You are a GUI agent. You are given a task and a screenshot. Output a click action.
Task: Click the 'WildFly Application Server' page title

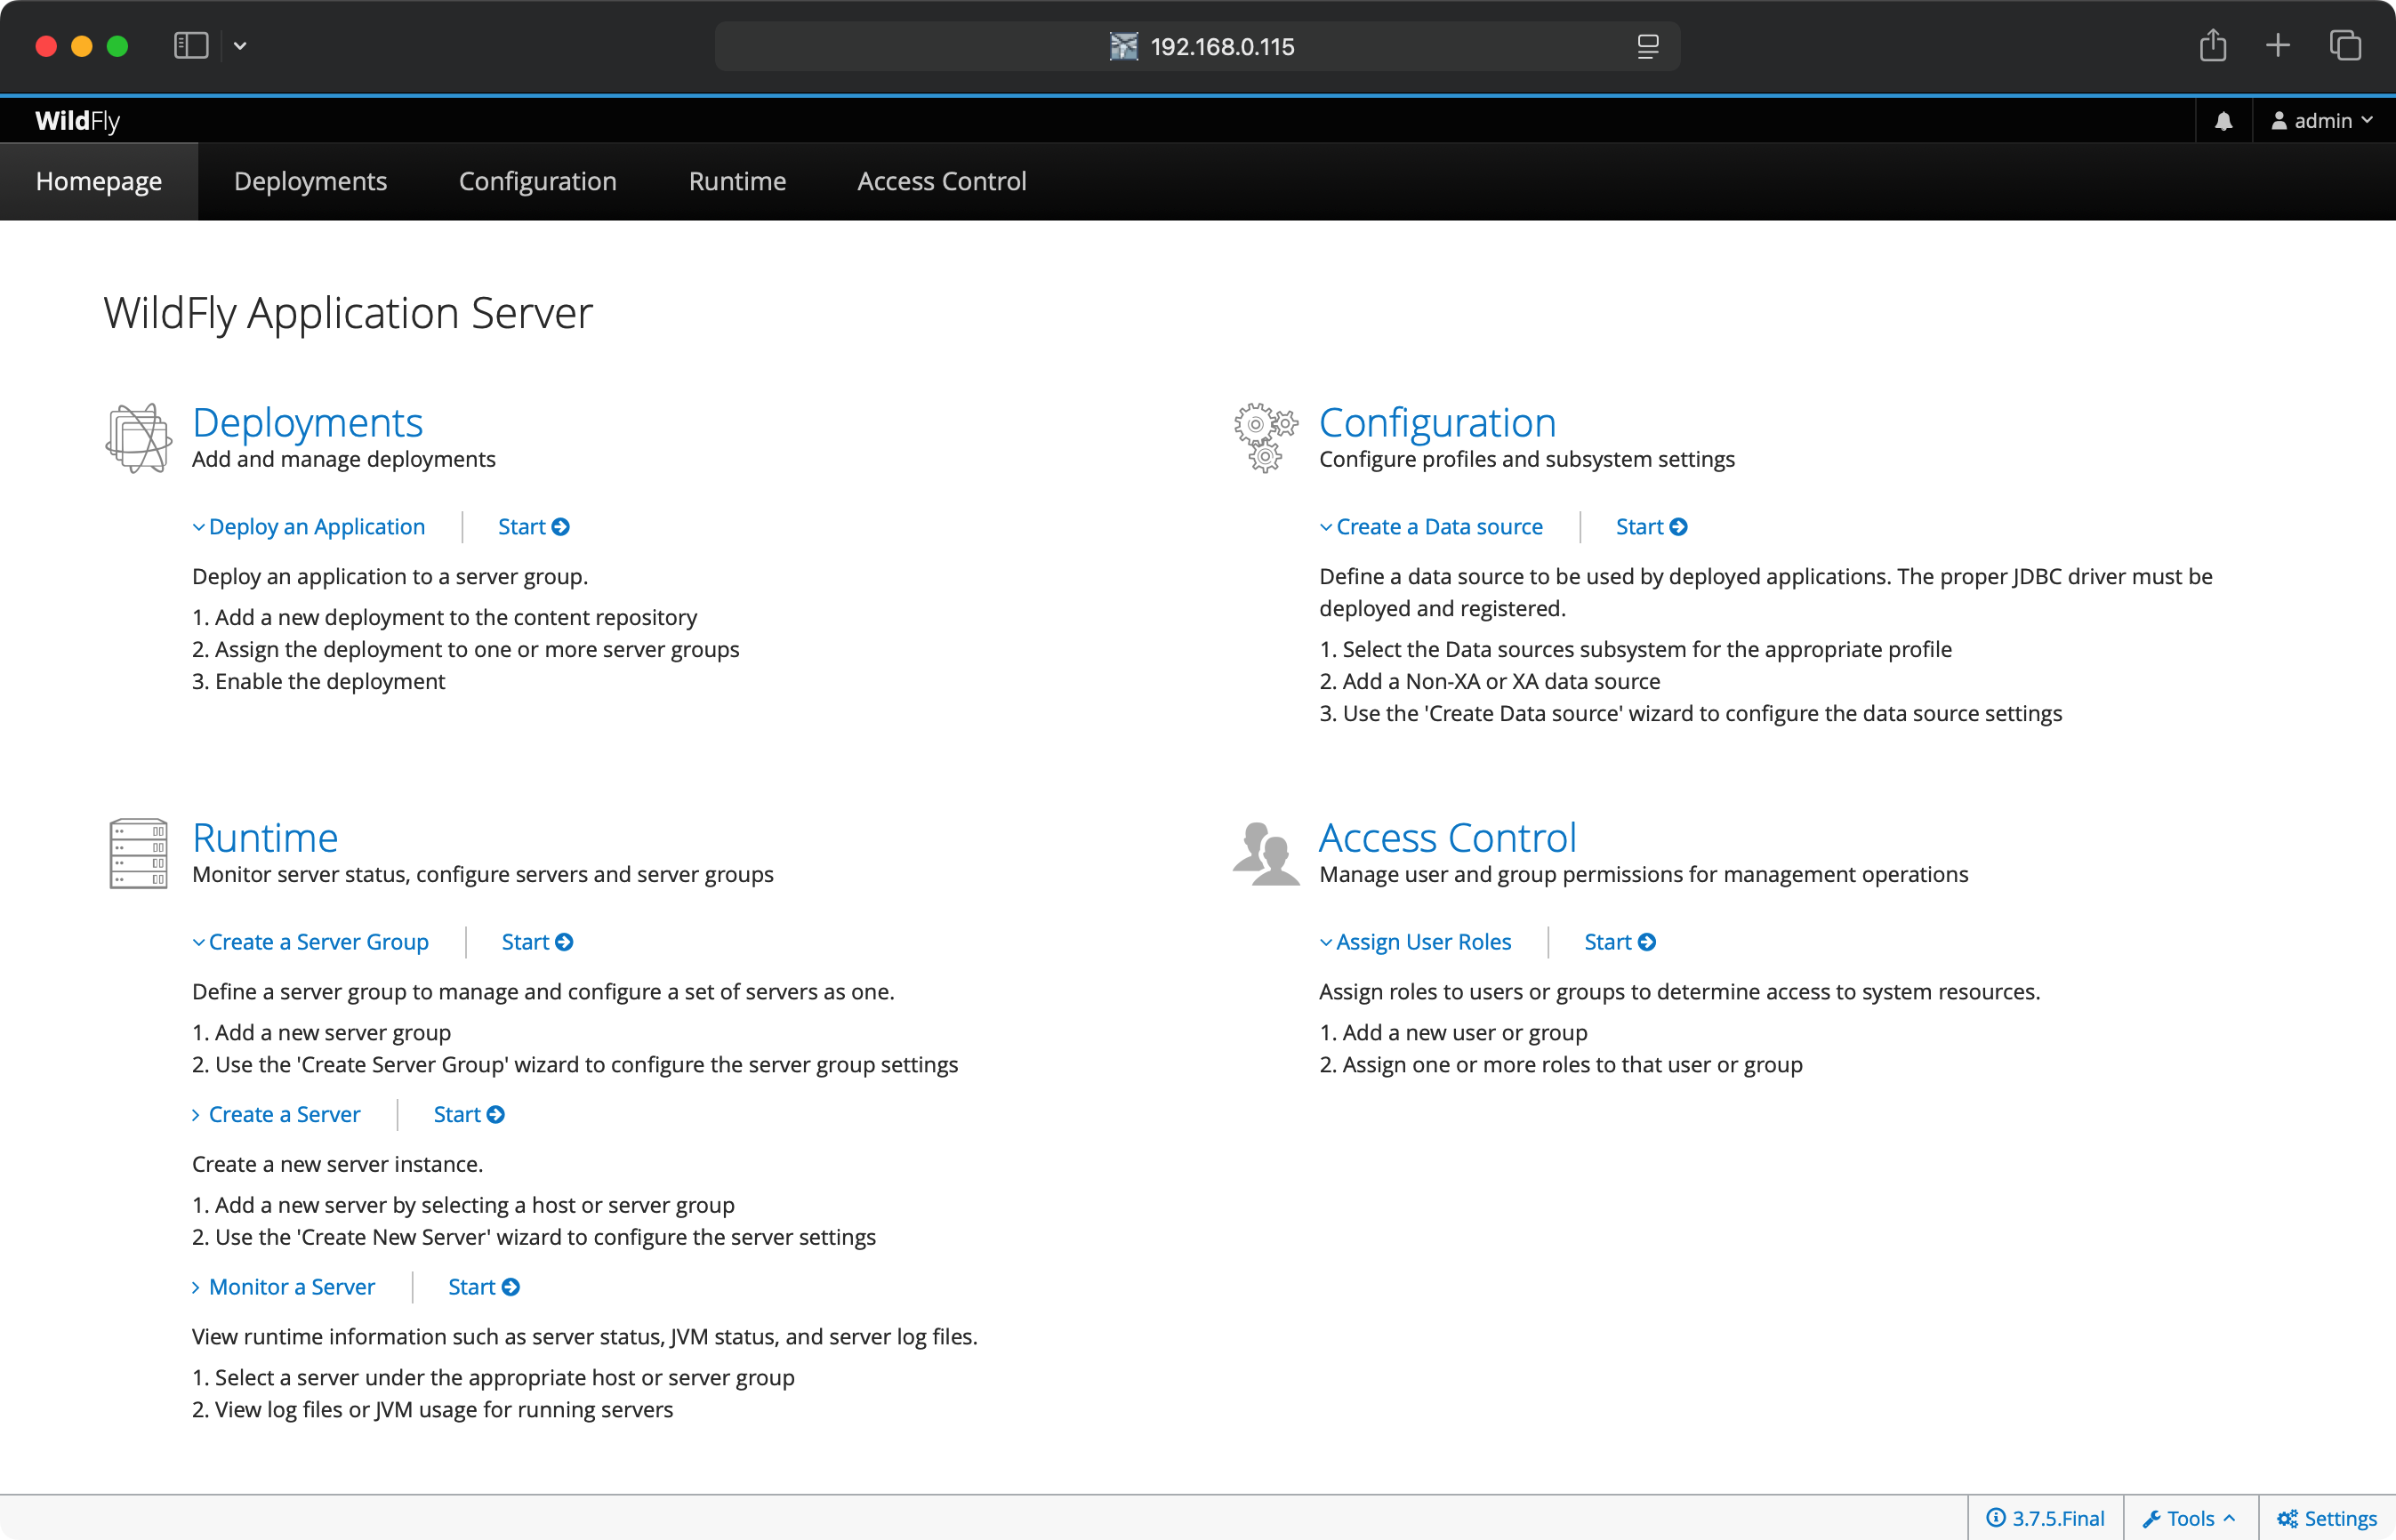pos(348,313)
